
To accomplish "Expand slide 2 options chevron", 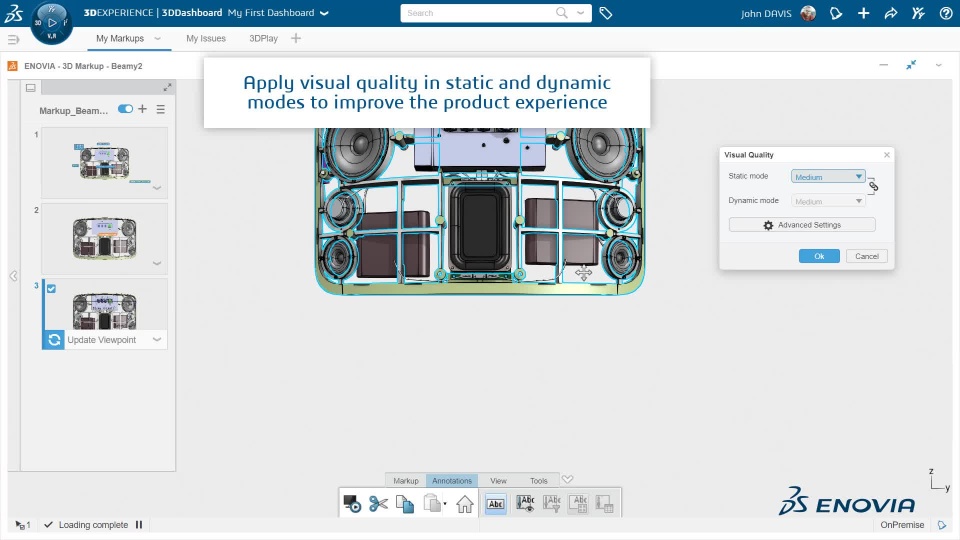I will pyautogui.click(x=157, y=263).
